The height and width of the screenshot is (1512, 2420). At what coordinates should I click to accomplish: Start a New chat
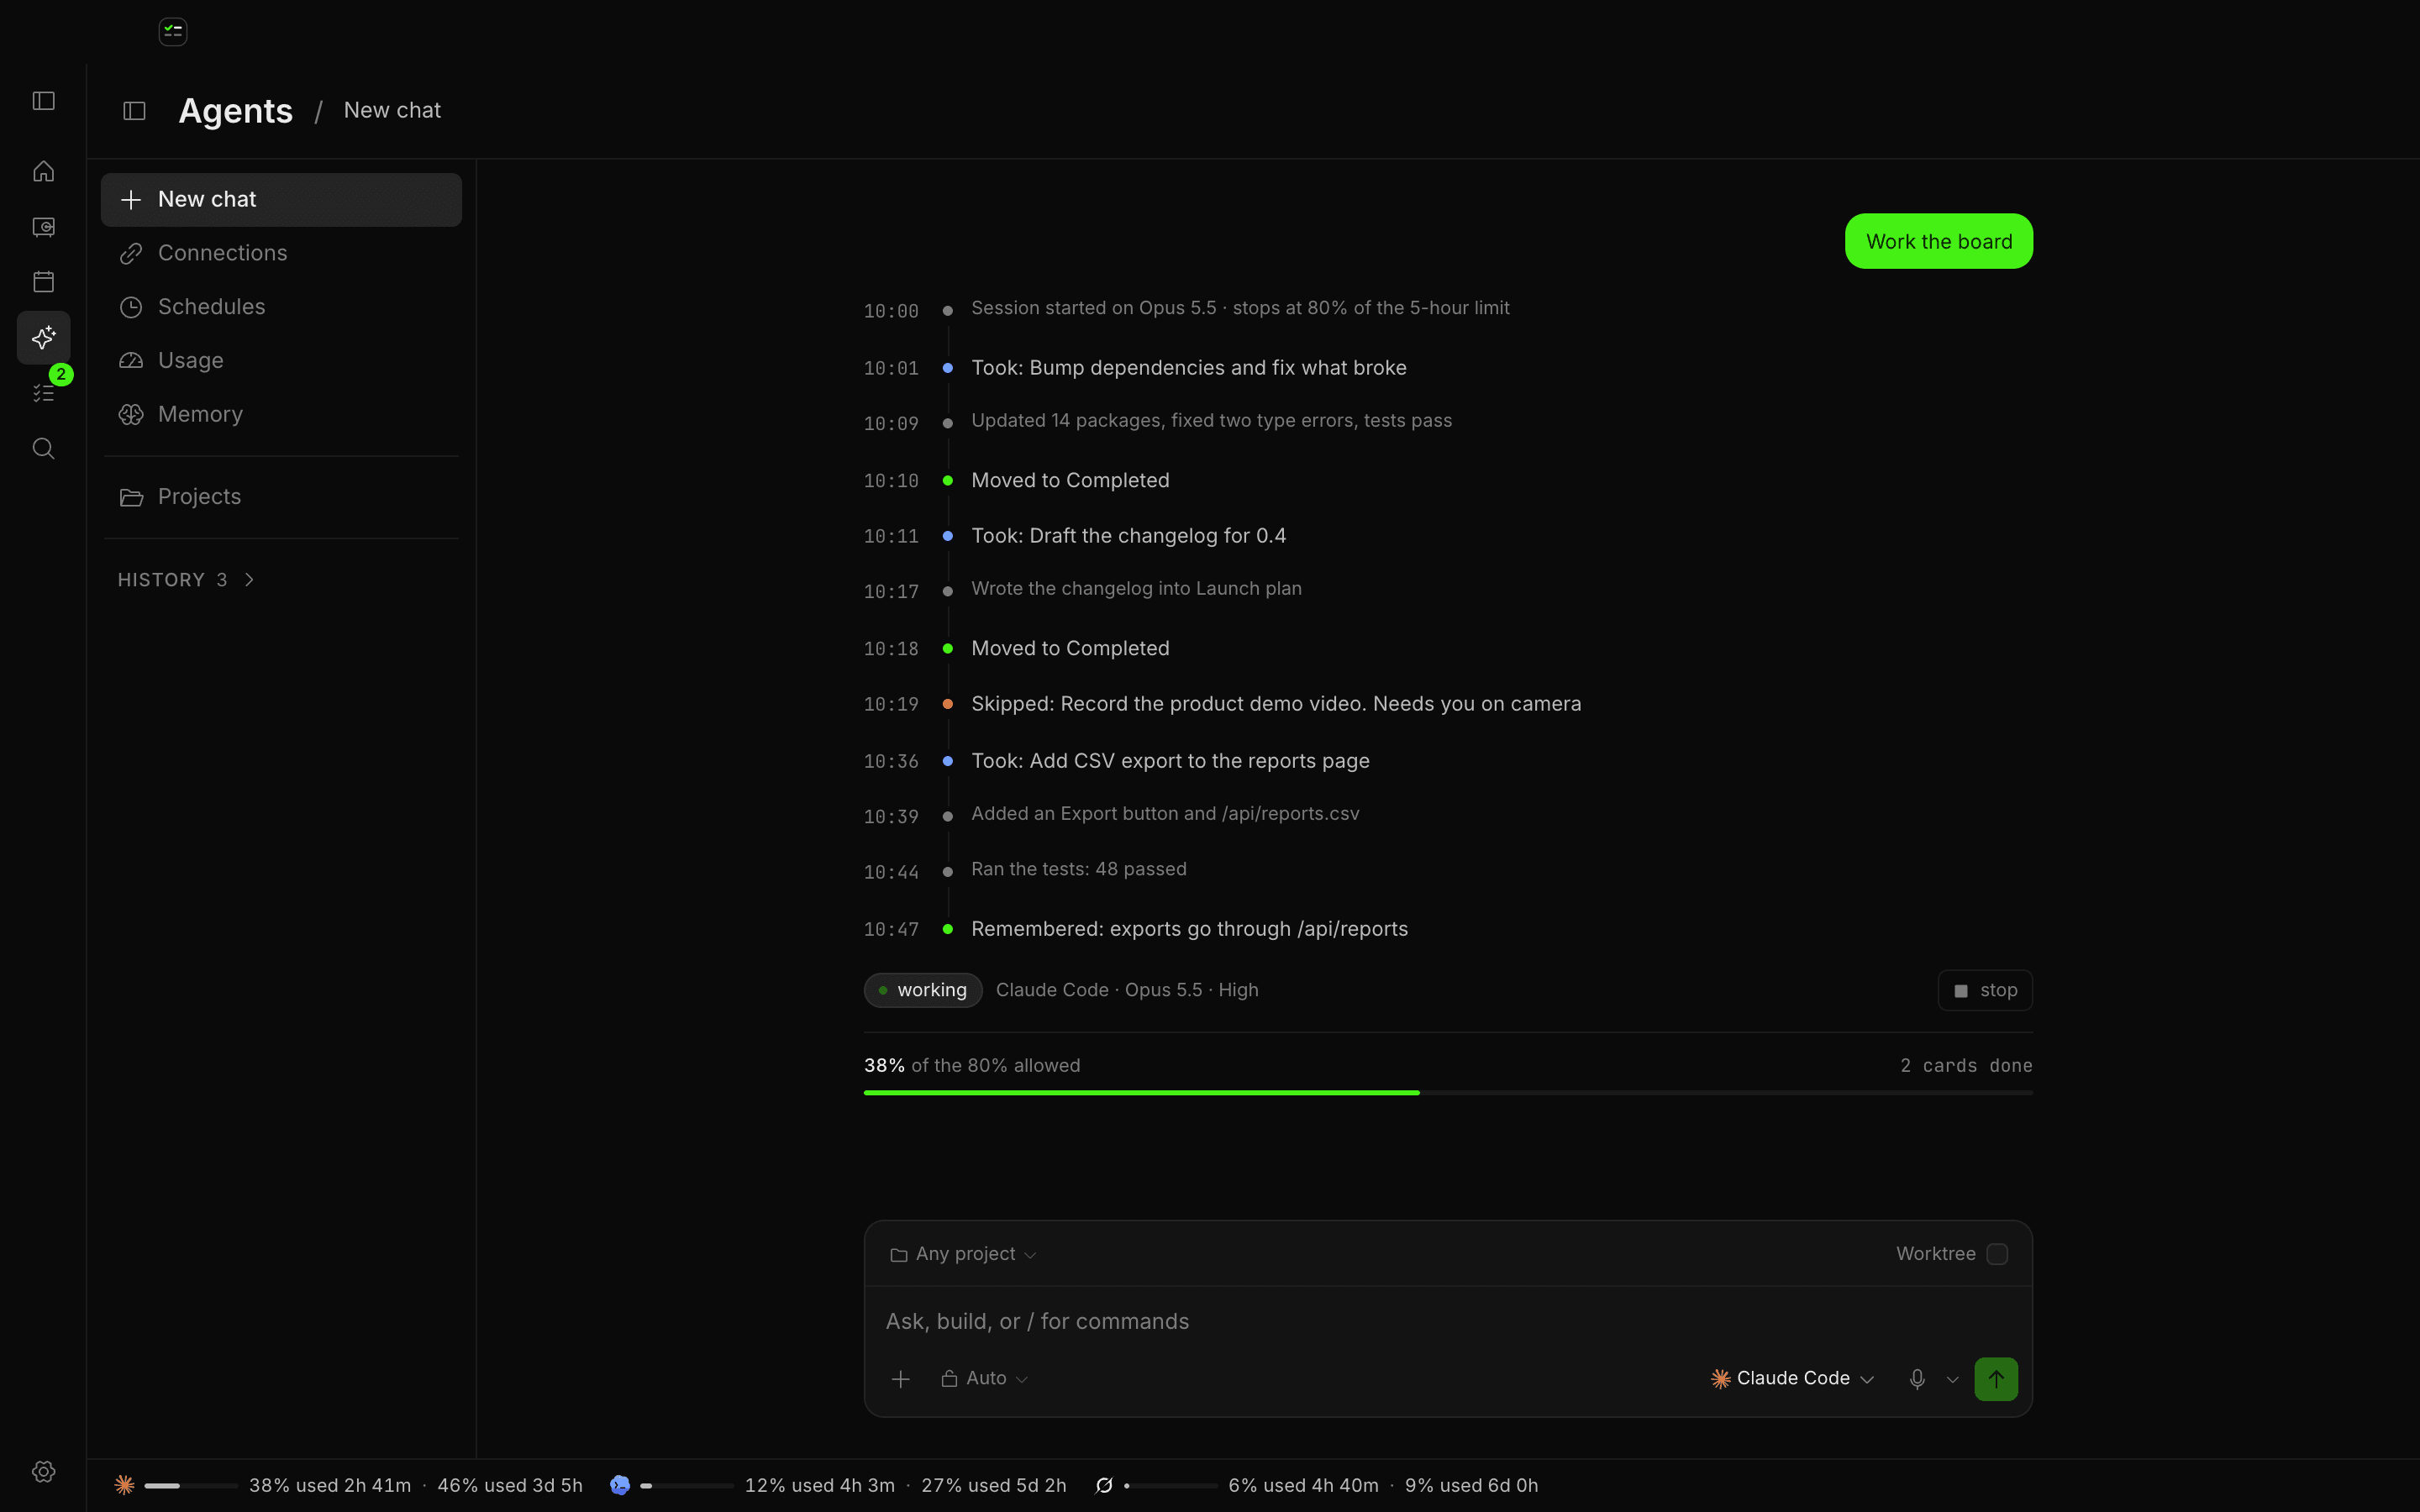click(x=281, y=200)
